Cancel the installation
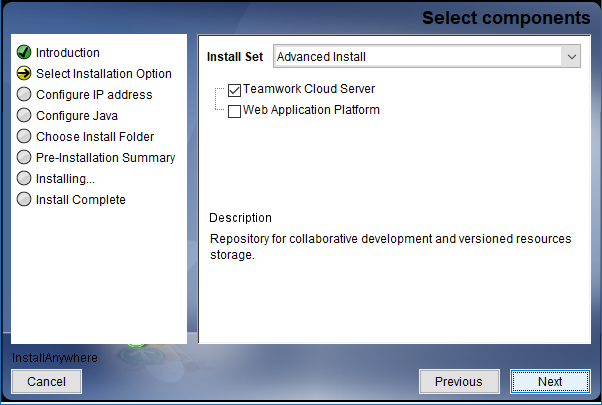Image resolution: width=602 pixels, height=405 pixels. pos(46,381)
